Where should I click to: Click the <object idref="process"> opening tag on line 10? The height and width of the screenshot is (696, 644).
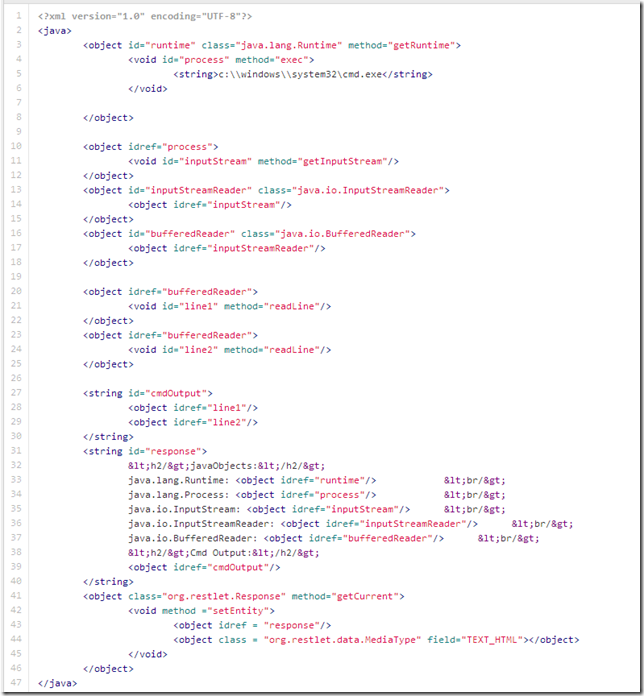click(150, 147)
